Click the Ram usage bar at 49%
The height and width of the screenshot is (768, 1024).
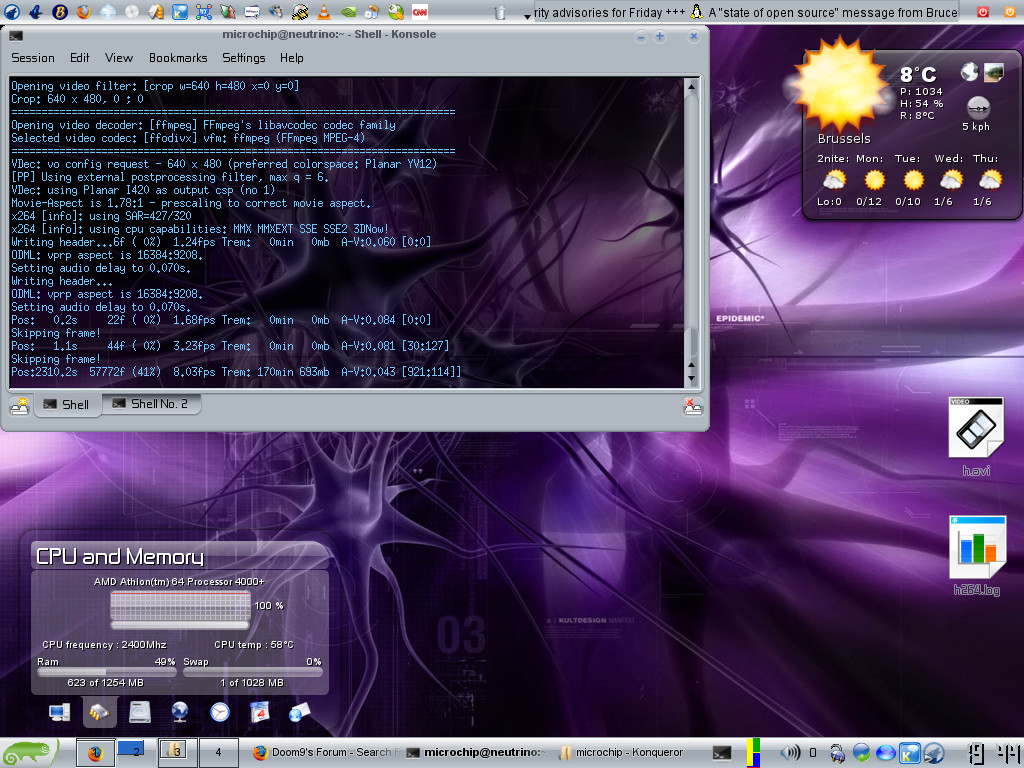(x=106, y=671)
